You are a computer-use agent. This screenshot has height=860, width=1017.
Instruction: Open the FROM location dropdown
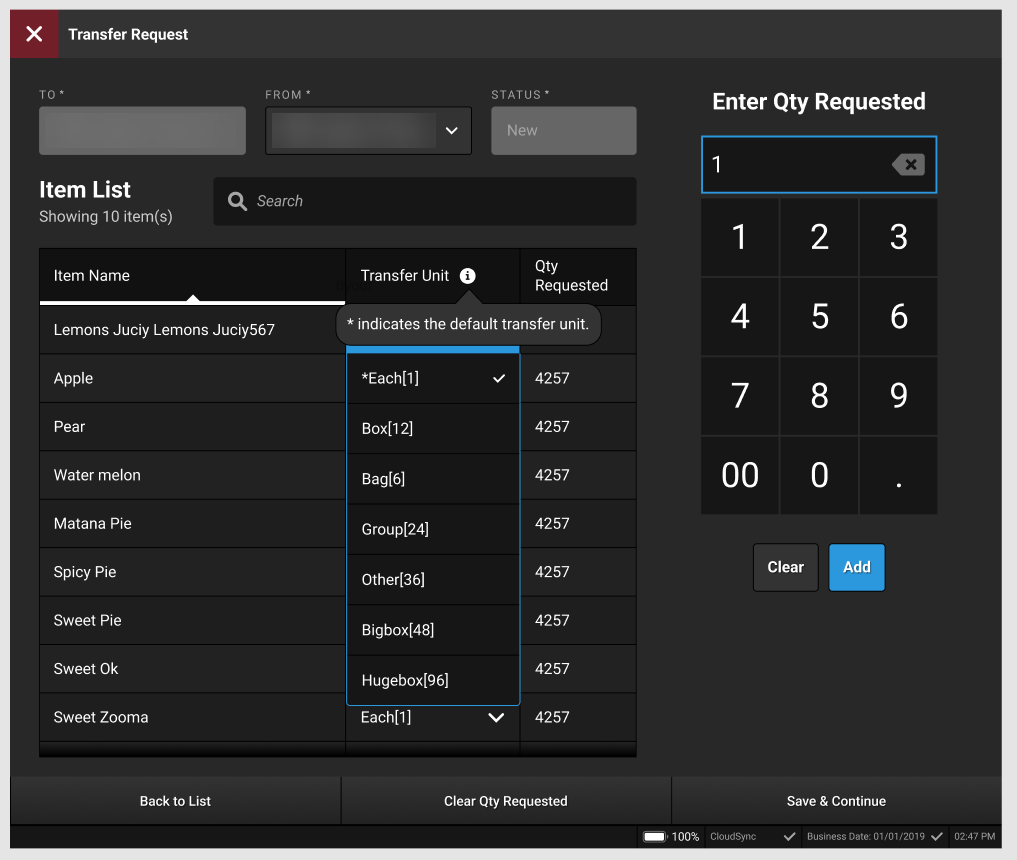(451, 131)
